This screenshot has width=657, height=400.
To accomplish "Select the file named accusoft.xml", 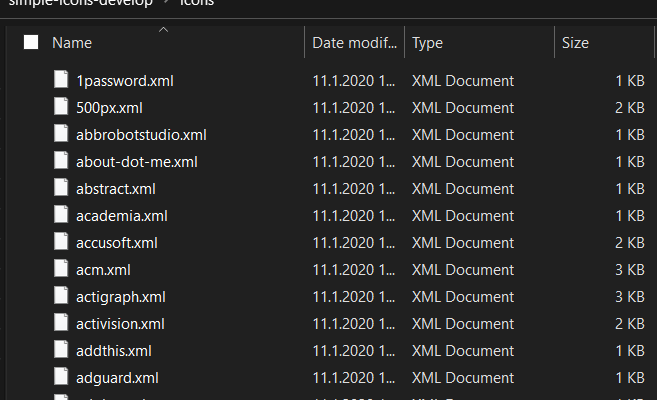I will [x=117, y=243].
